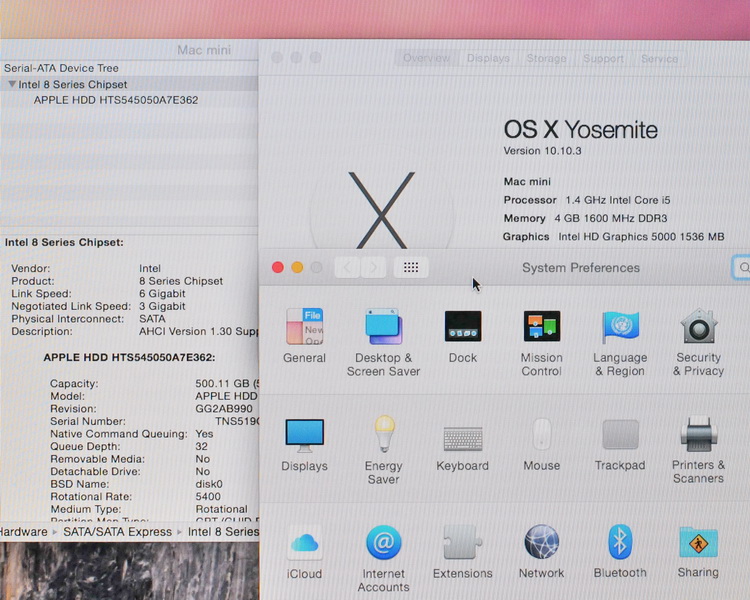The height and width of the screenshot is (600, 750).
Task: Click Hardware in the path bar
Action: tap(23, 532)
